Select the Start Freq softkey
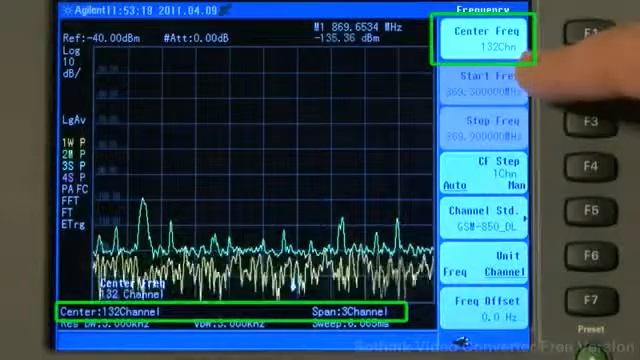 483,84
